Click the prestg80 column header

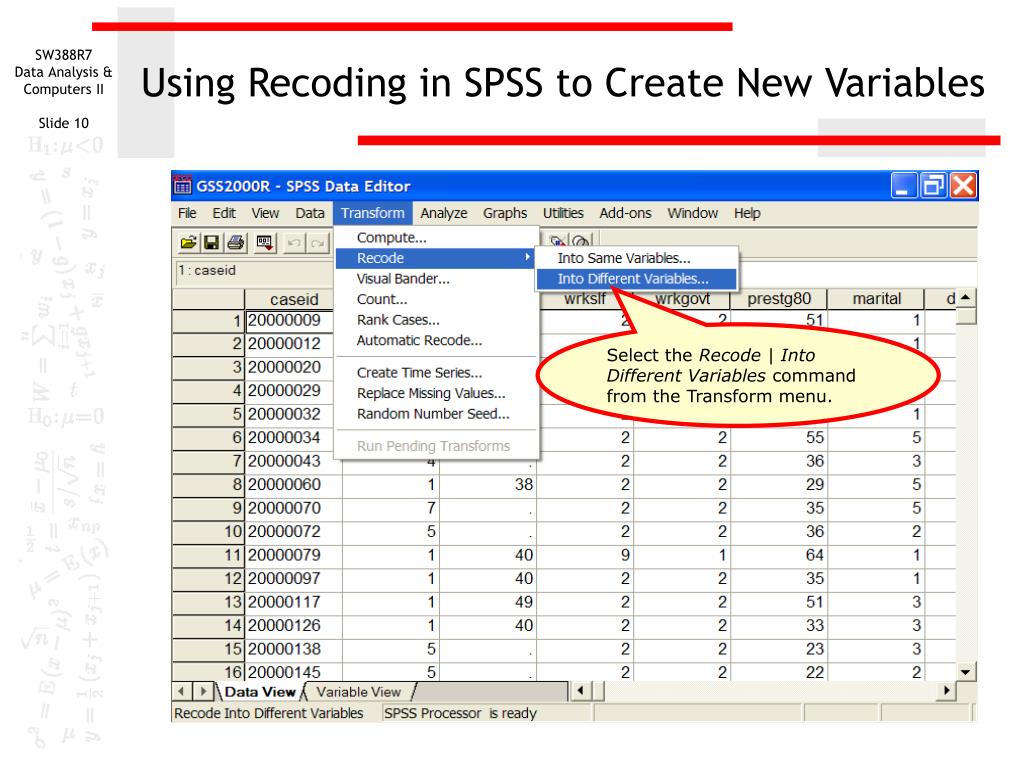tap(778, 298)
